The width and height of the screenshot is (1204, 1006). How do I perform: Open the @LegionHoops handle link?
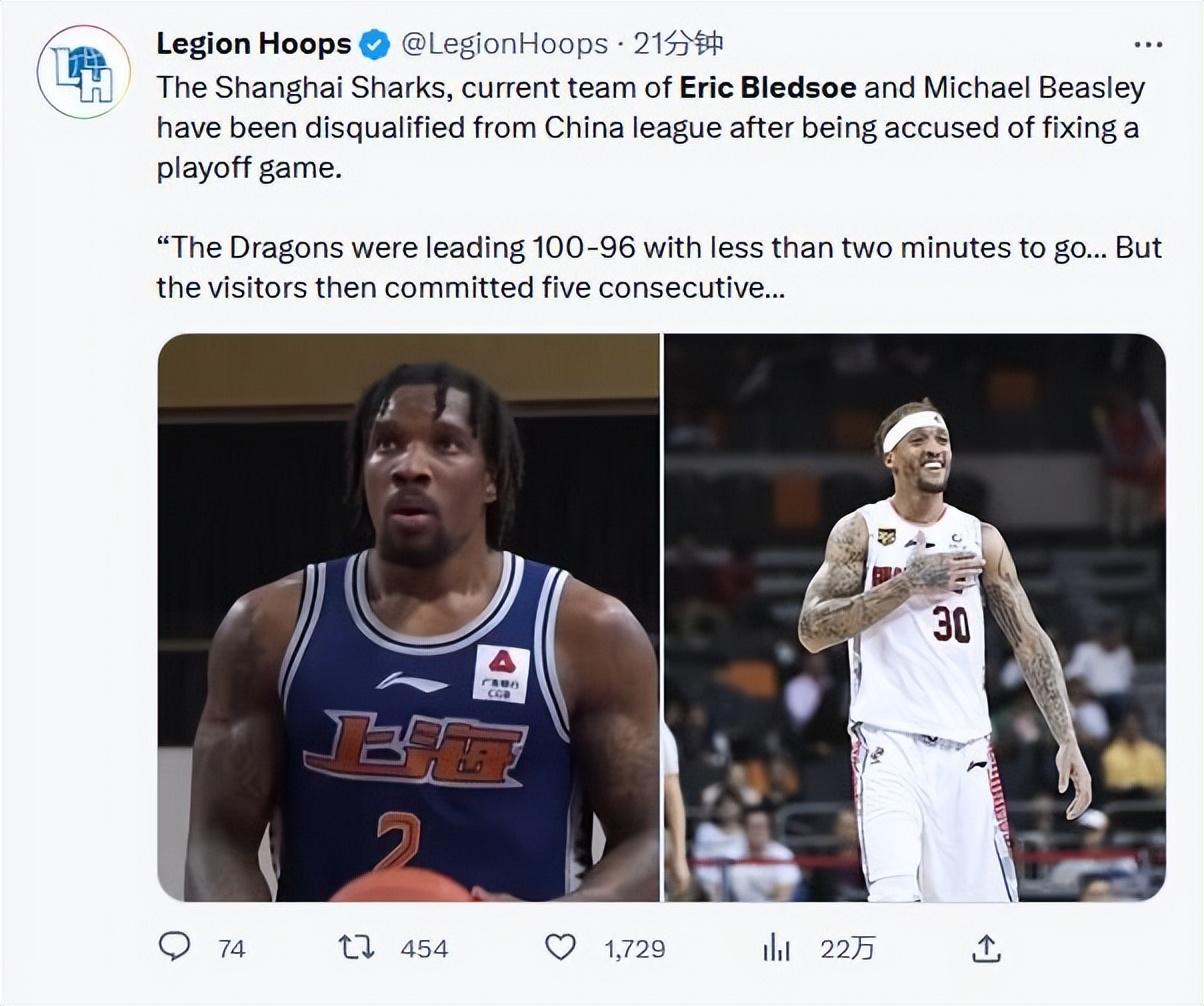[504, 44]
